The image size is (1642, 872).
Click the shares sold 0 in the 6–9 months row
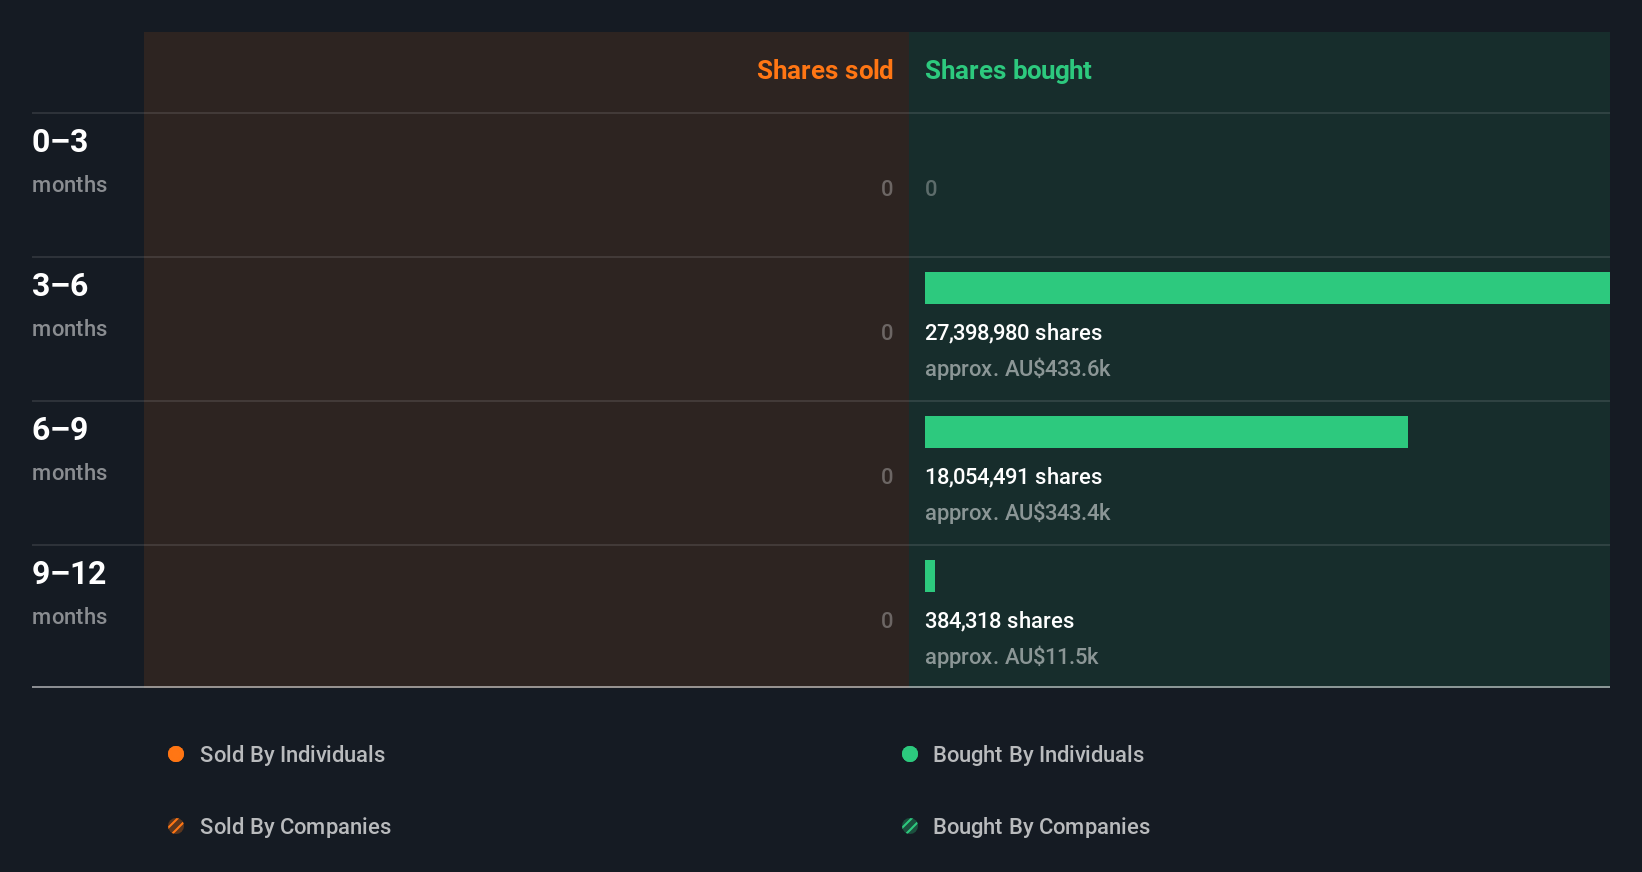887,476
